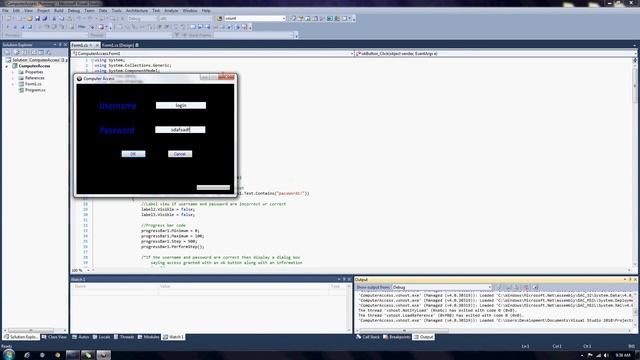Screen dimensions: 640x360
Task: Open the editor zoom 100 % dropdown
Action: (80, 270)
